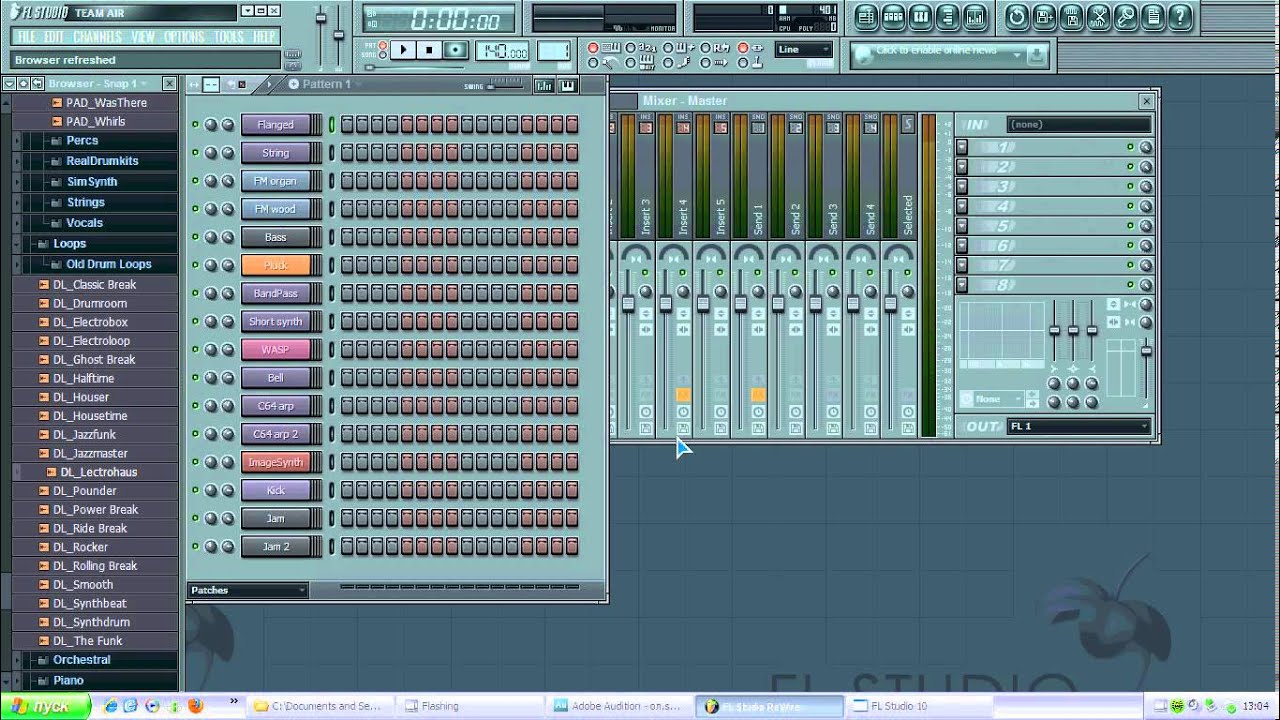Select the Pluck channel button
Image resolution: width=1280 pixels, height=720 pixels.
(275, 265)
